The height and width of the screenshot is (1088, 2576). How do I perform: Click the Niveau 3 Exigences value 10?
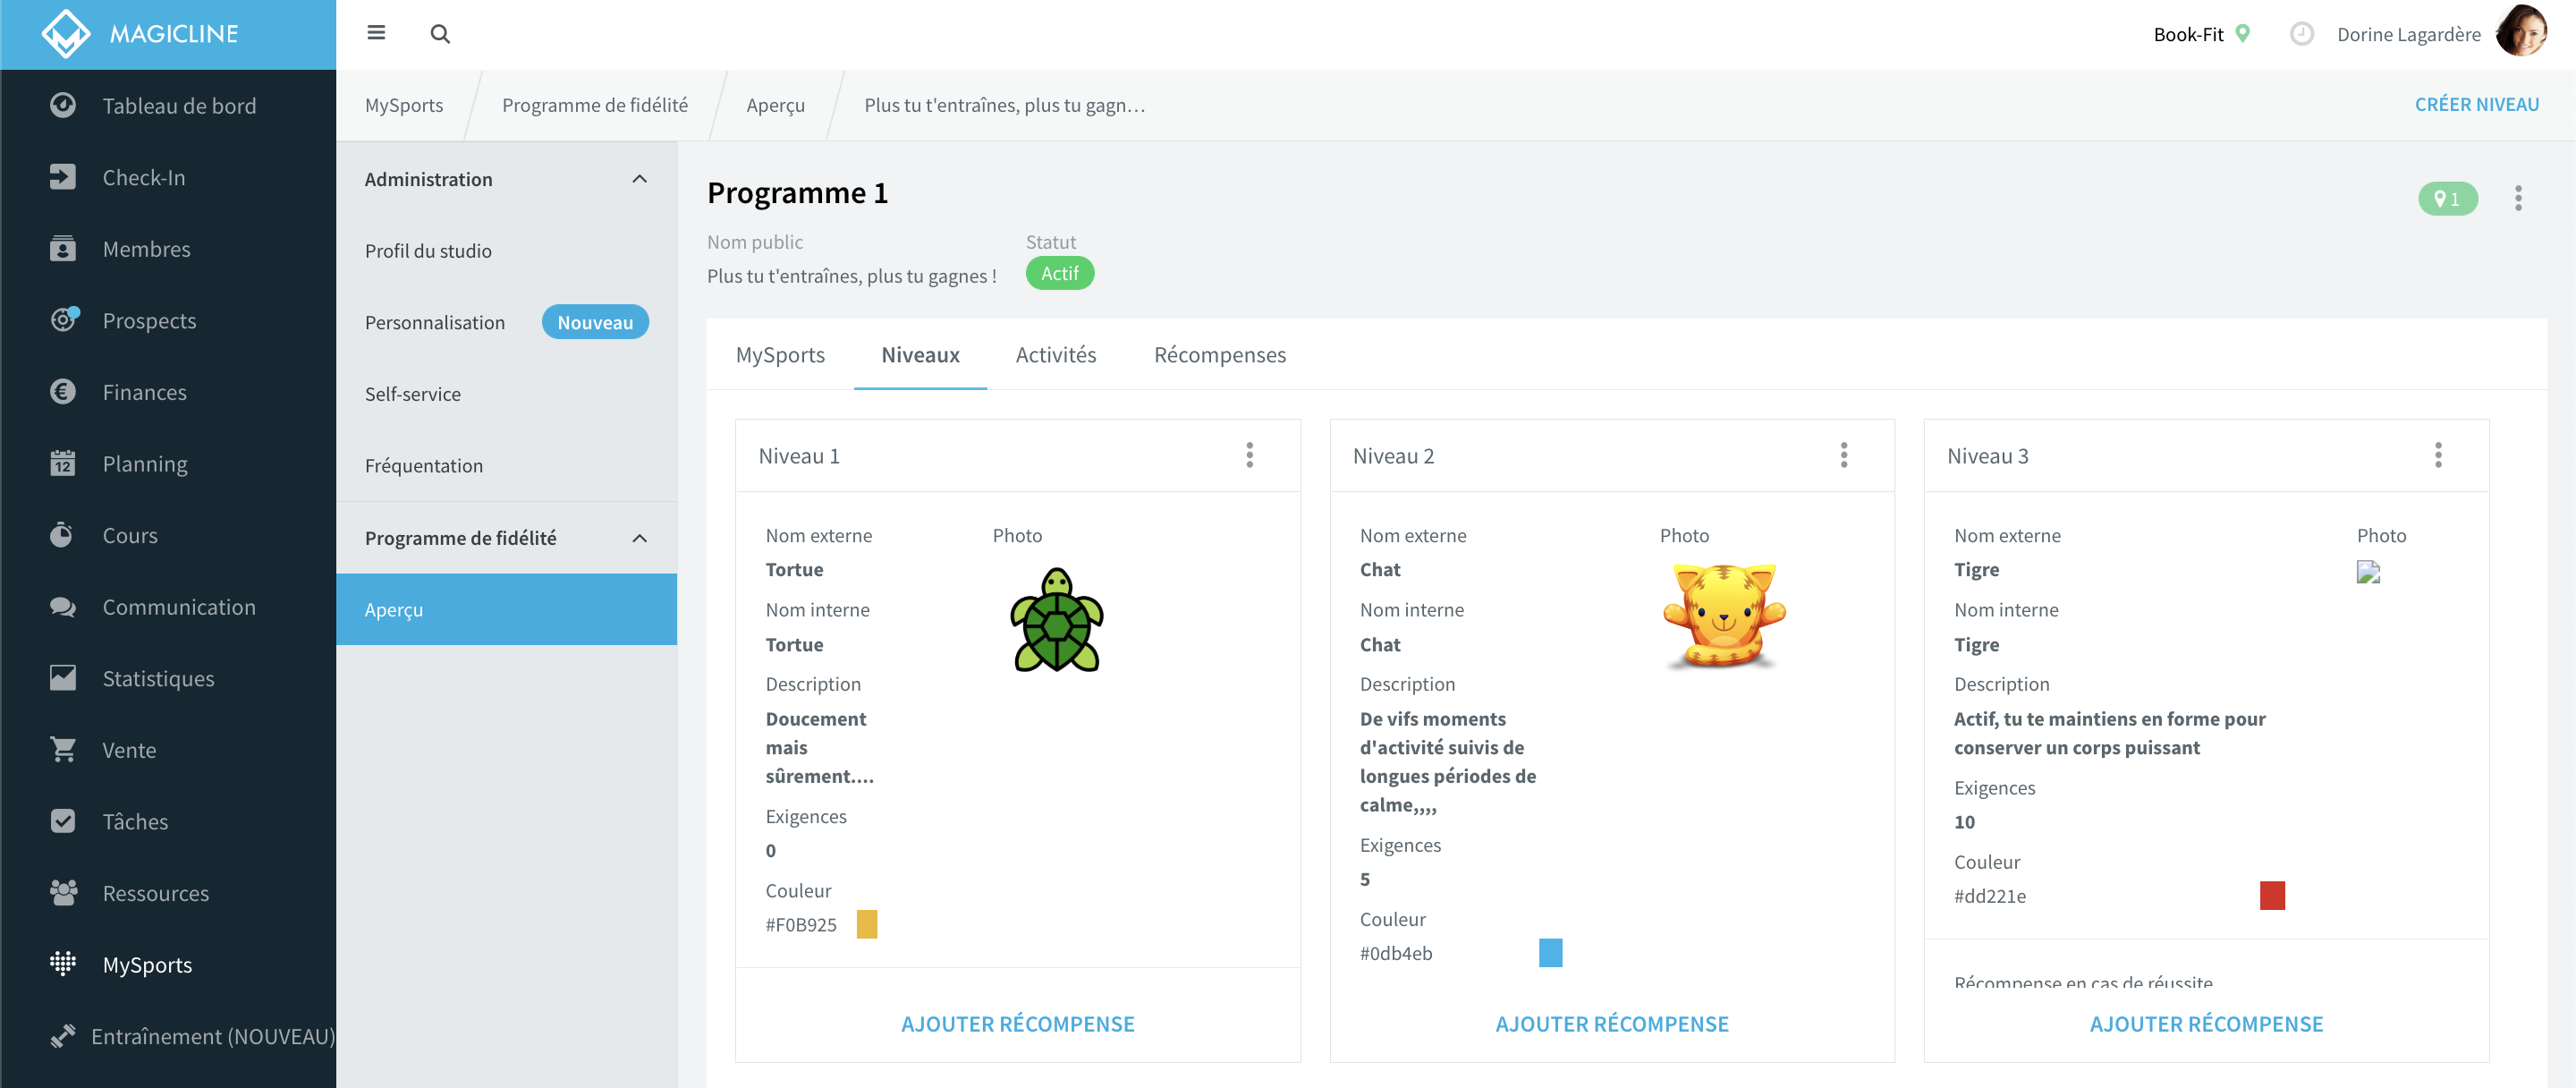(1964, 822)
